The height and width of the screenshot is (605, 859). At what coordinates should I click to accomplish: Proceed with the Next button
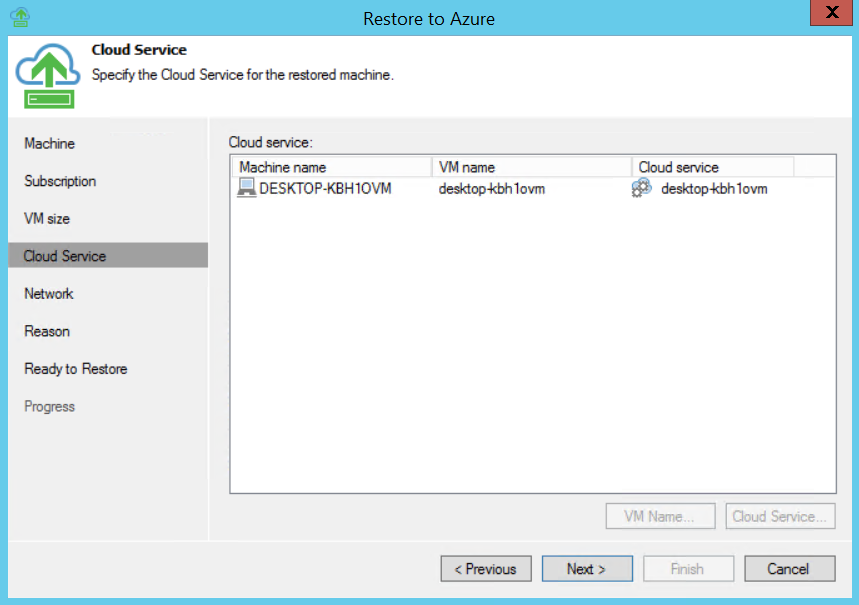(587, 569)
